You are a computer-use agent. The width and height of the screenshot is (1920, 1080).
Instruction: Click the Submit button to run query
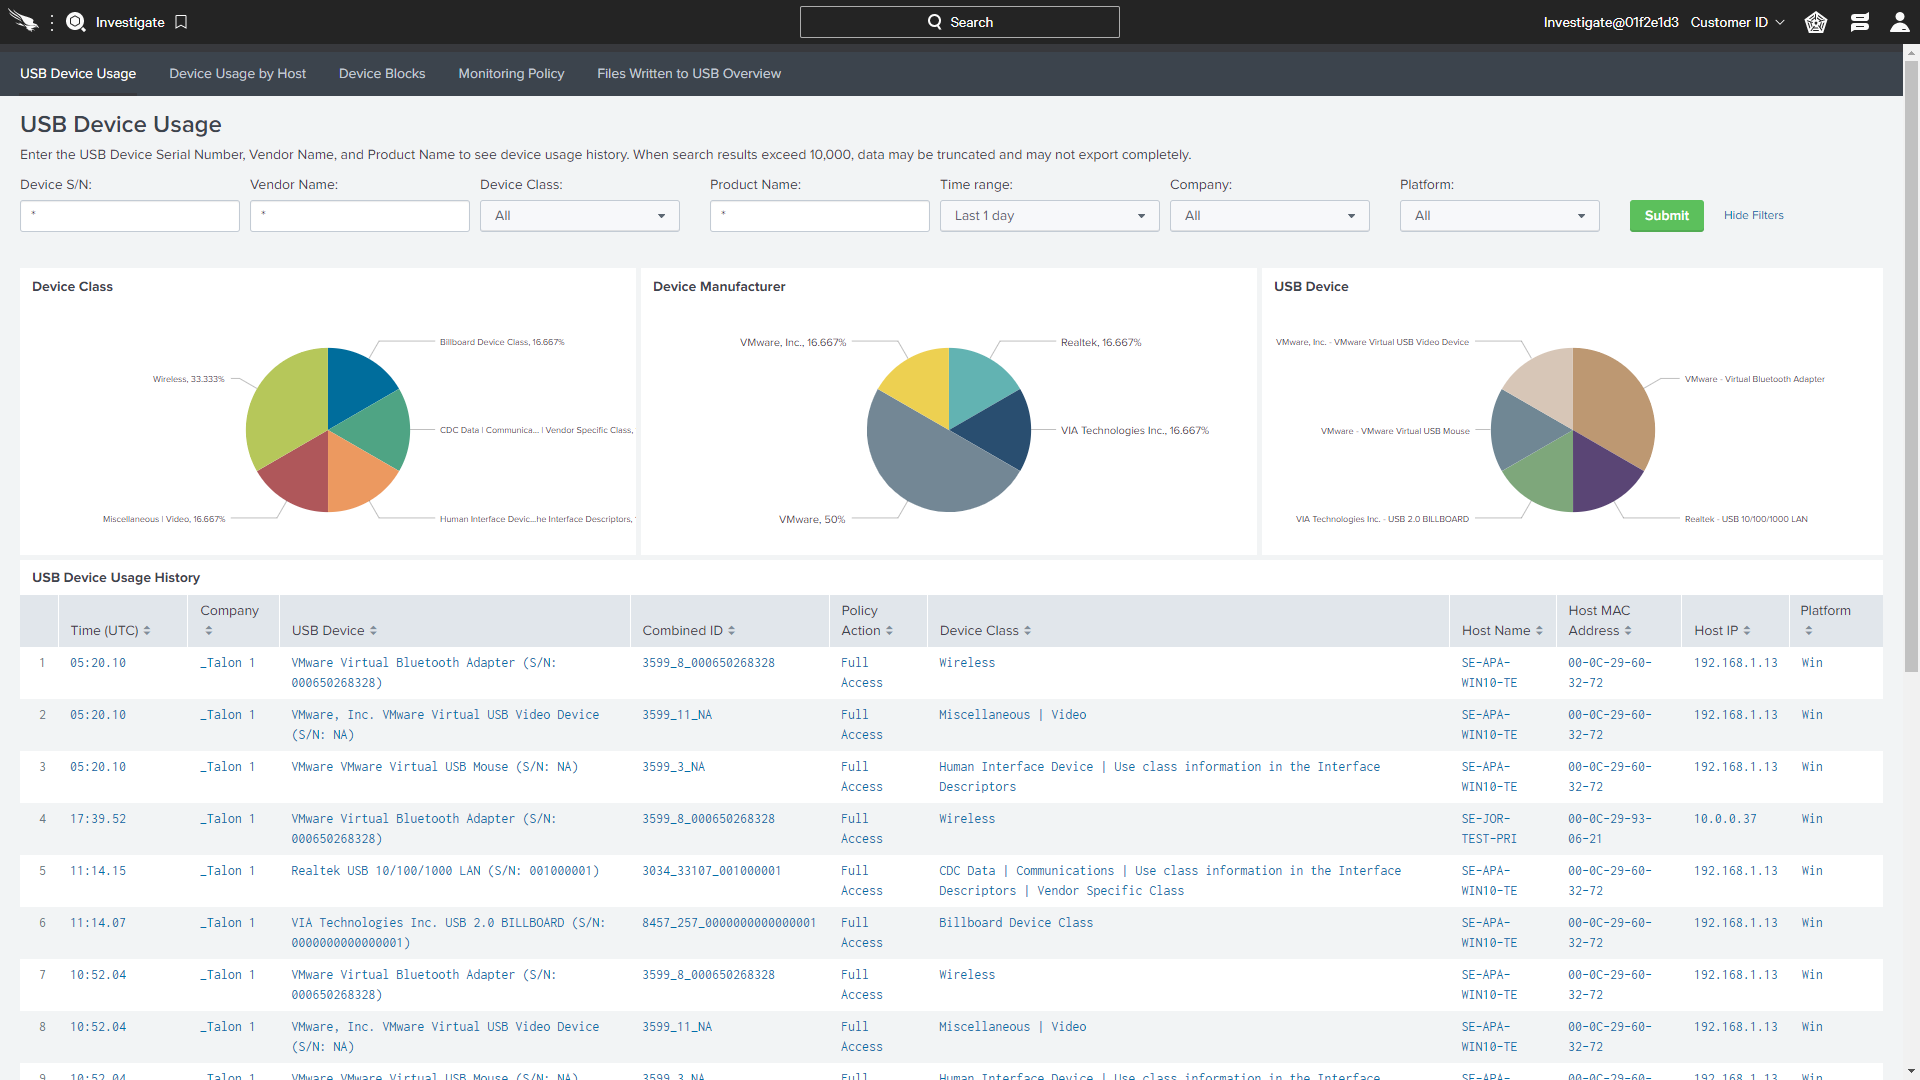click(1665, 215)
